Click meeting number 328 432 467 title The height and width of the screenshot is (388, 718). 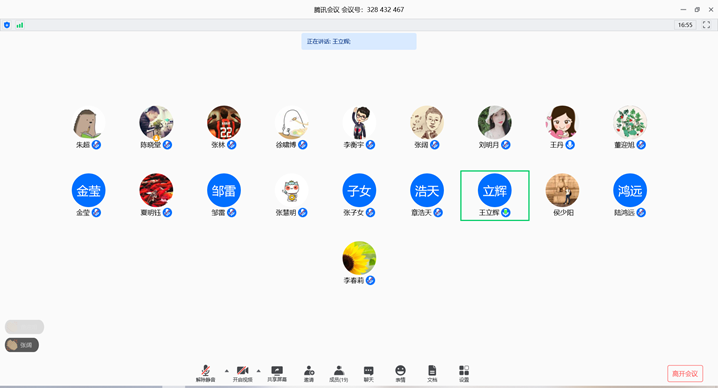[x=359, y=10]
